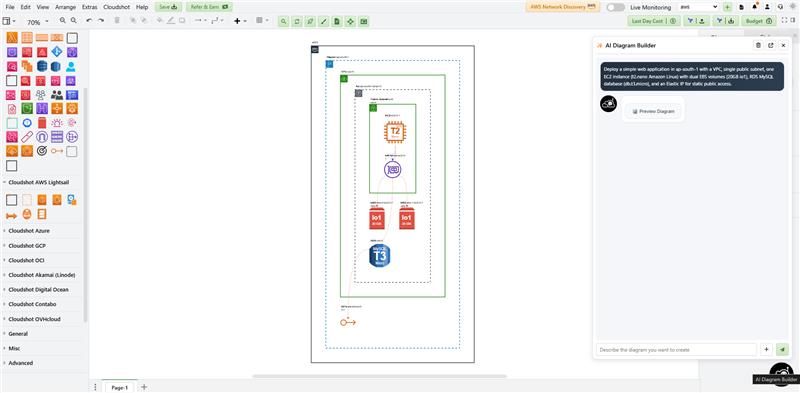Open the Cloudshot menu
The height and width of the screenshot is (393, 800).
[116, 7]
